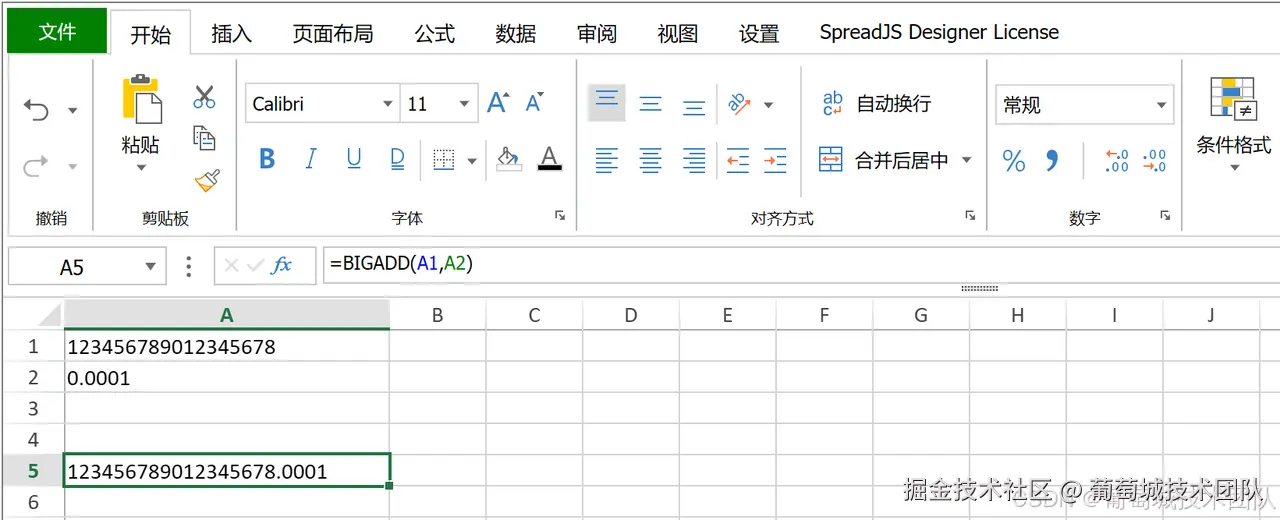Open the 字体 group dialog launcher
This screenshot has height=520, width=1280.
pos(560,215)
